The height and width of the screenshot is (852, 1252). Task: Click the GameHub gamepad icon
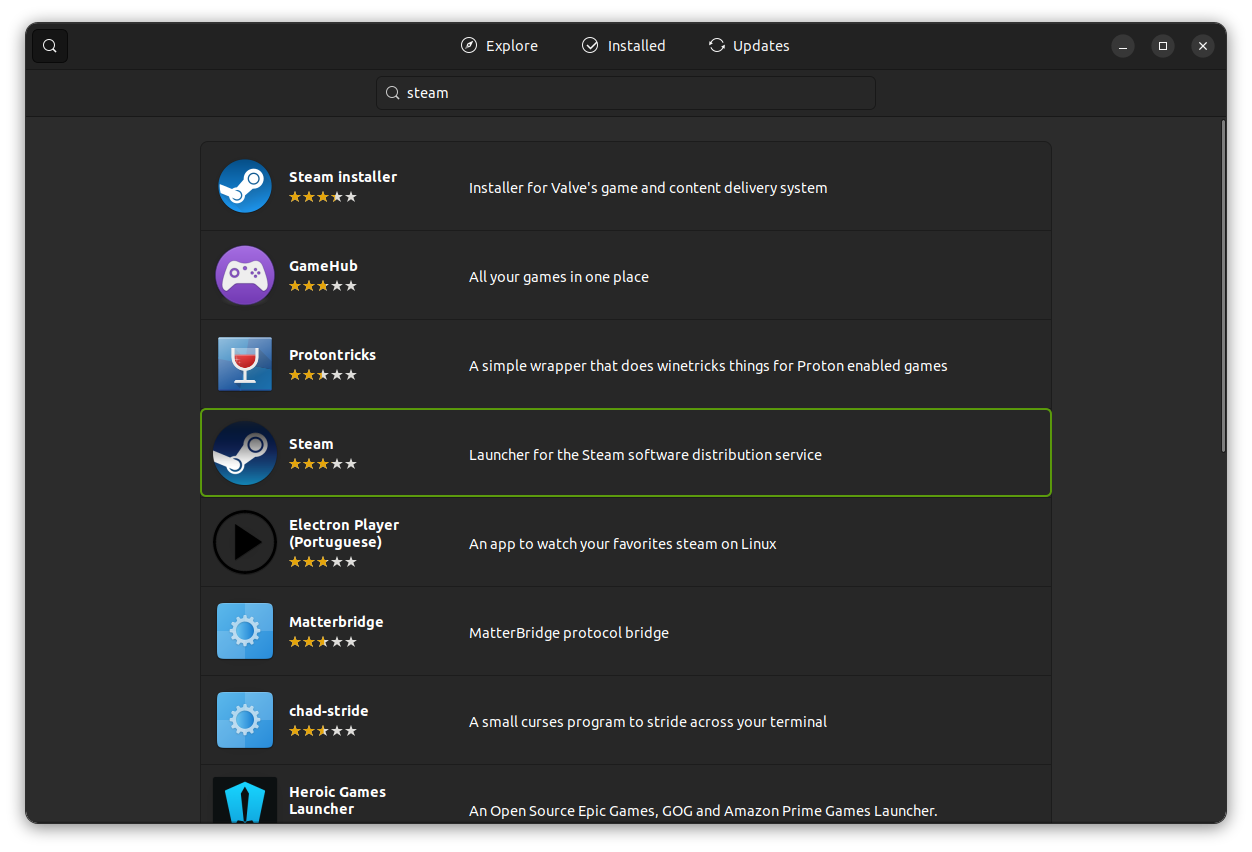pos(245,275)
